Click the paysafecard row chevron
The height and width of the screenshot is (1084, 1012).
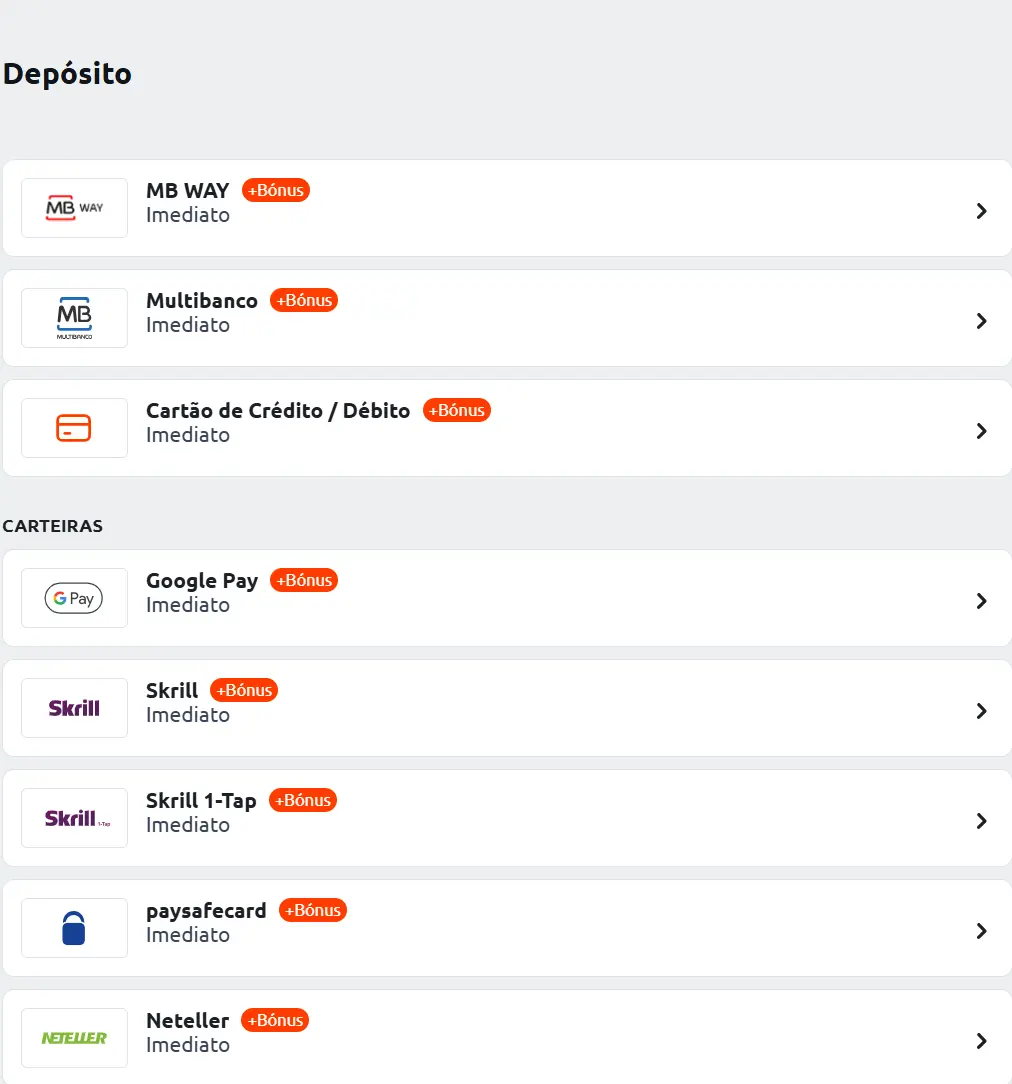[981, 931]
